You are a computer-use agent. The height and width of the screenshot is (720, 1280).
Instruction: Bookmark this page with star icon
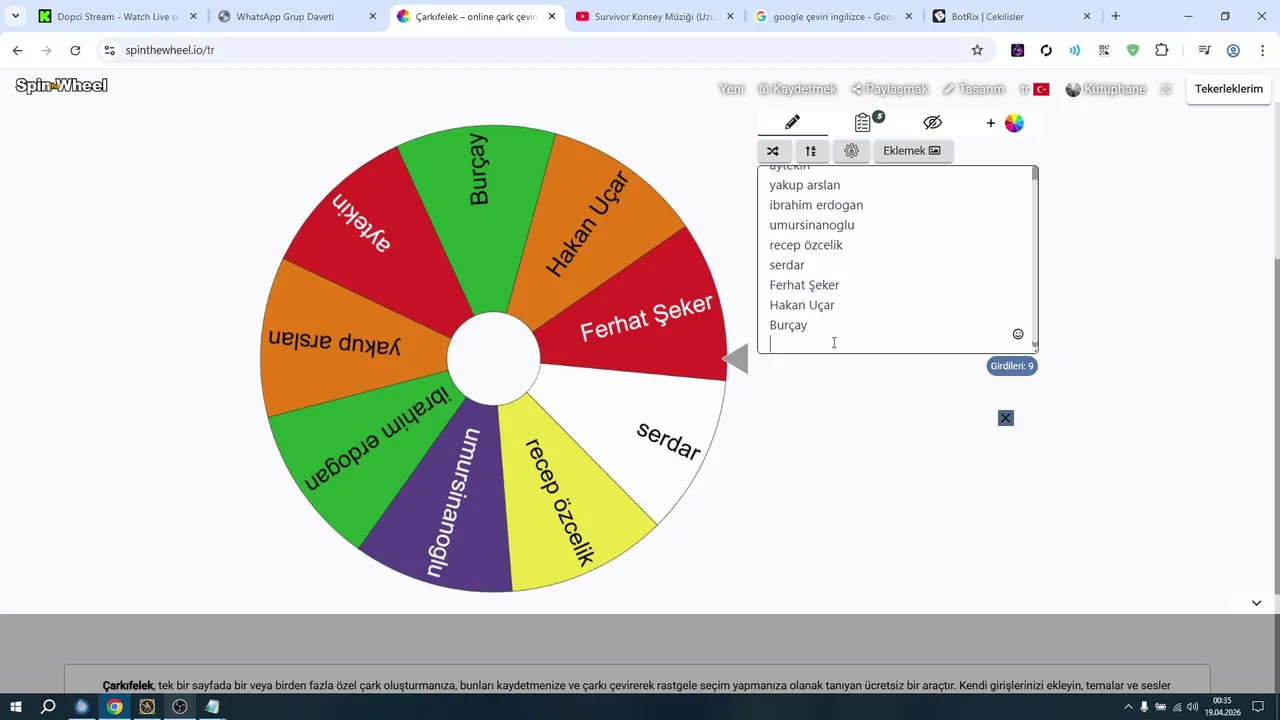(x=977, y=51)
